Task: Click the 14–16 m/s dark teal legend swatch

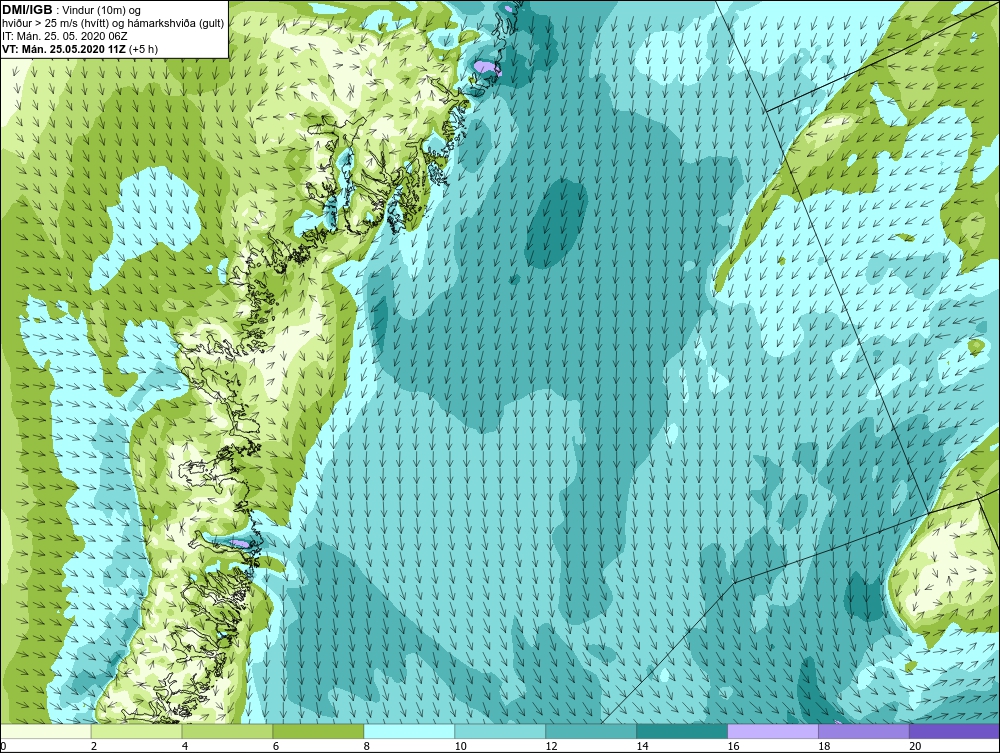Action: (x=682, y=731)
